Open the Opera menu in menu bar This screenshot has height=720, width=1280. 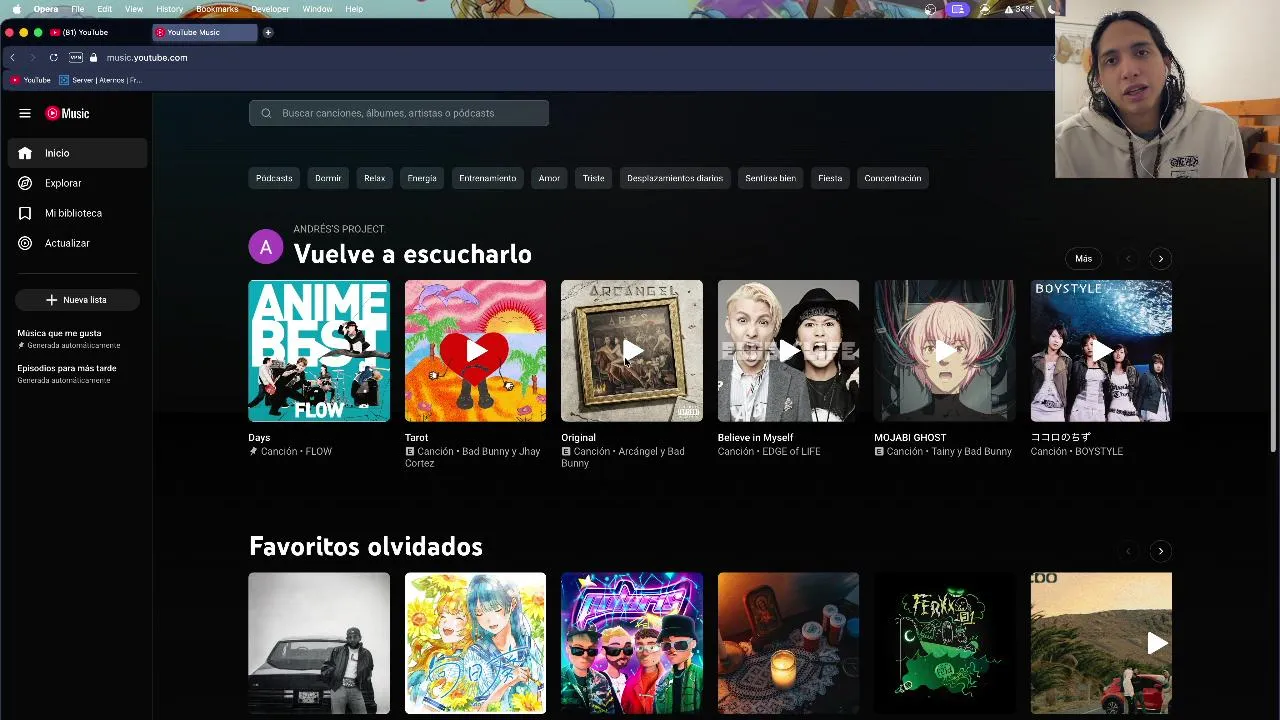click(x=46, y=9)
